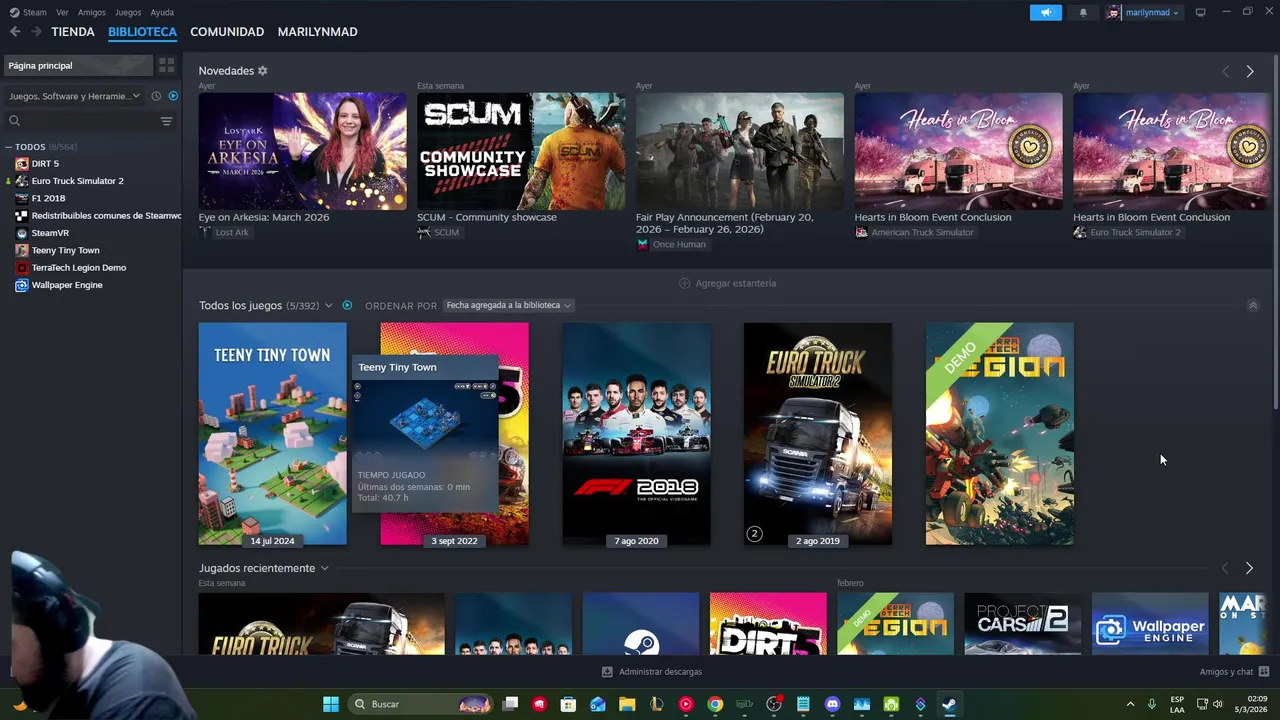Open the F1 2018 cover in shelf
Viewport: 1280px width, 720px height.
point(636,434)
